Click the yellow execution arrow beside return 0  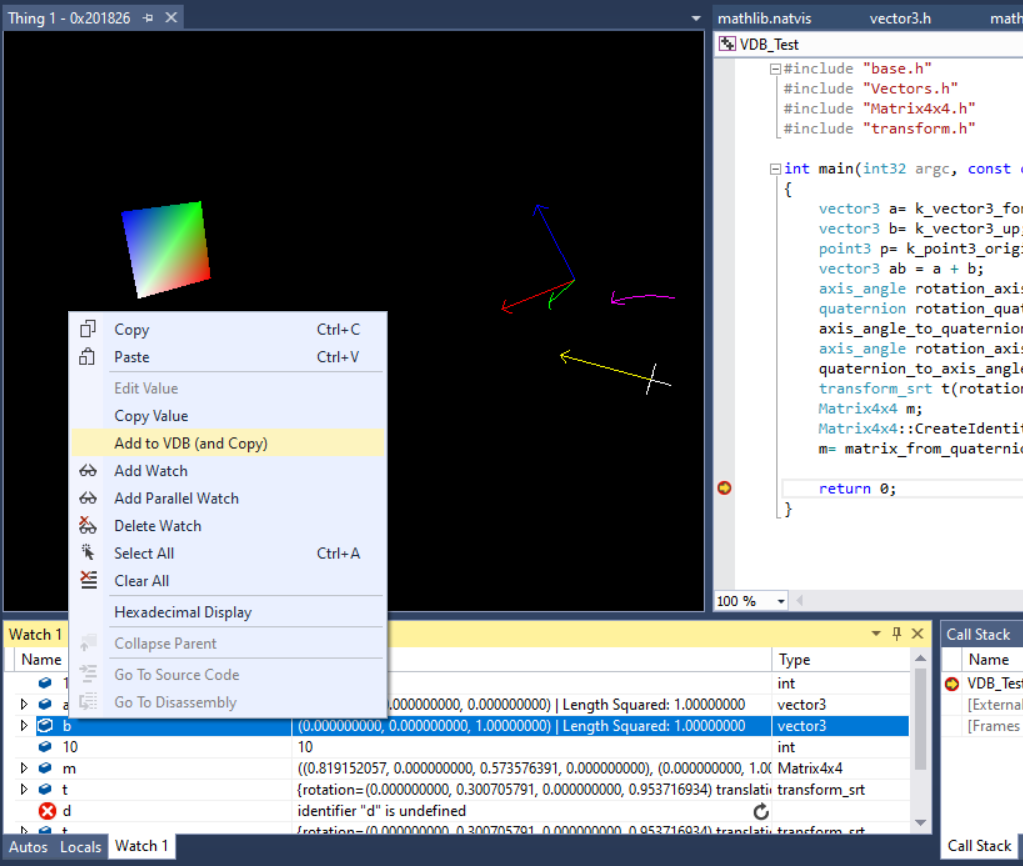tap(723, 488)
